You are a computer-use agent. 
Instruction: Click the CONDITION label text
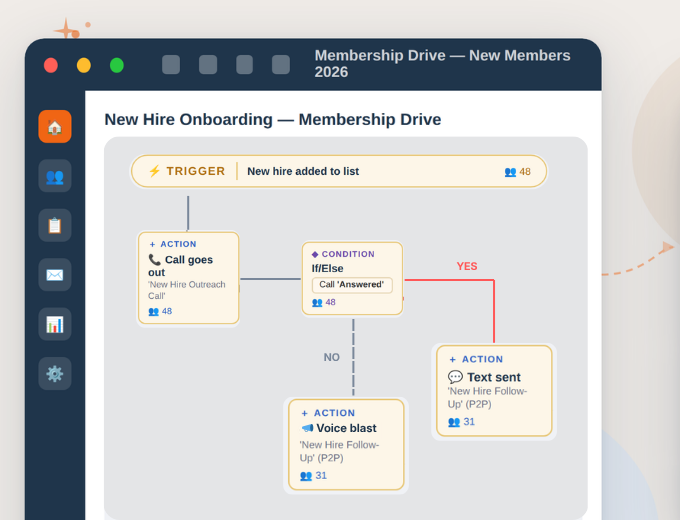click(x=348, y=254)
